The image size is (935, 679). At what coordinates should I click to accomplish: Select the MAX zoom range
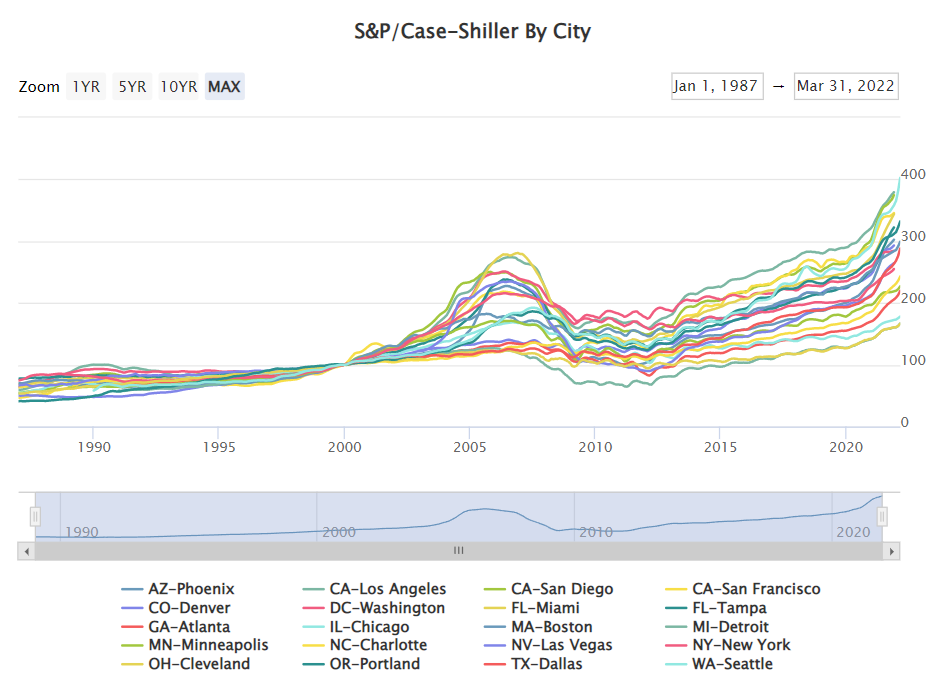tap(224, 86)
